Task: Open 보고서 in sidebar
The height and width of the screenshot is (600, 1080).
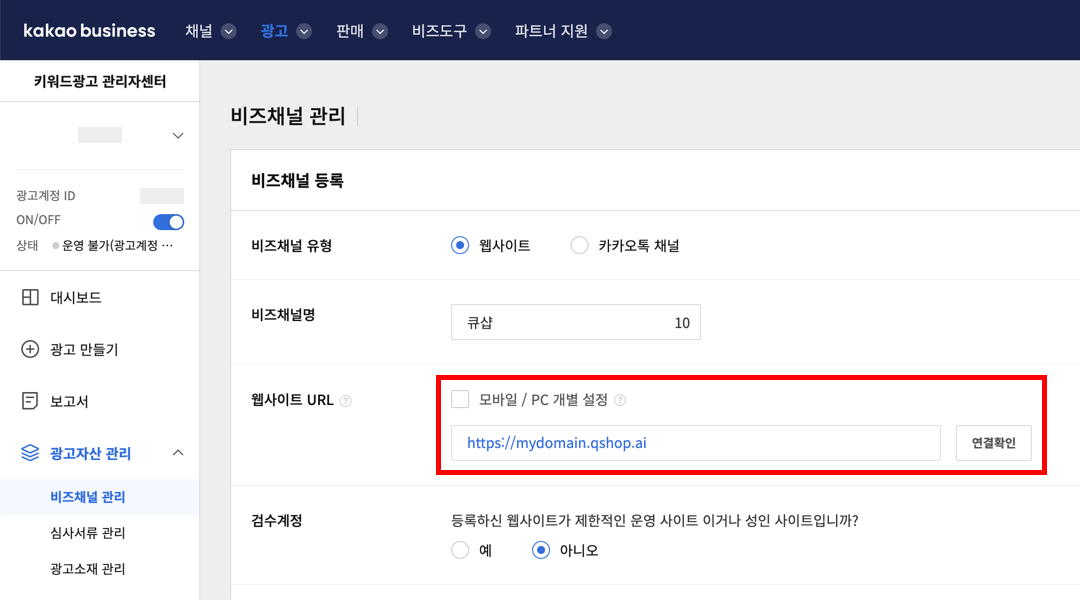Action: click(69, 401)
